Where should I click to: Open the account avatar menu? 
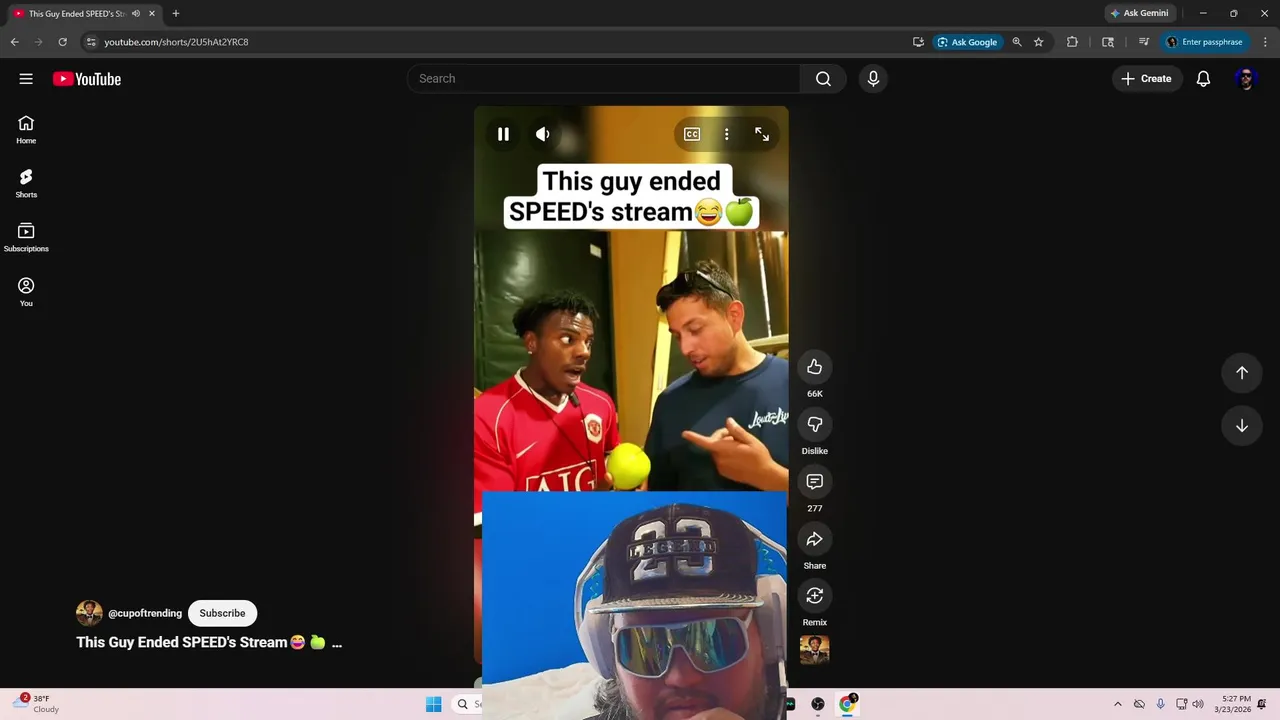(1245, 79)
